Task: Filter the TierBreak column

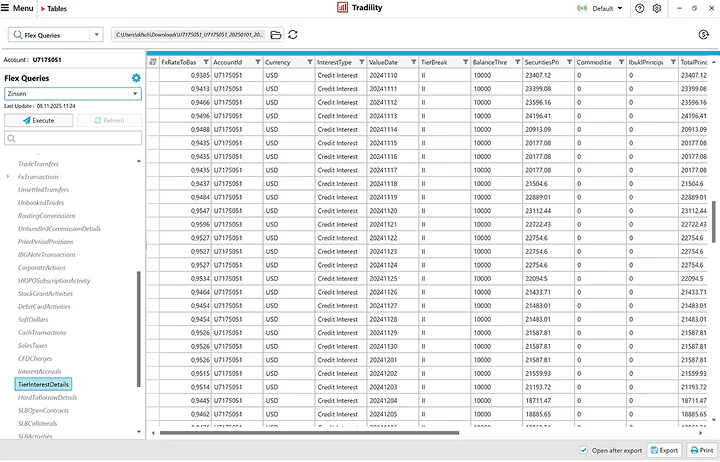Action: click(465, 62)
